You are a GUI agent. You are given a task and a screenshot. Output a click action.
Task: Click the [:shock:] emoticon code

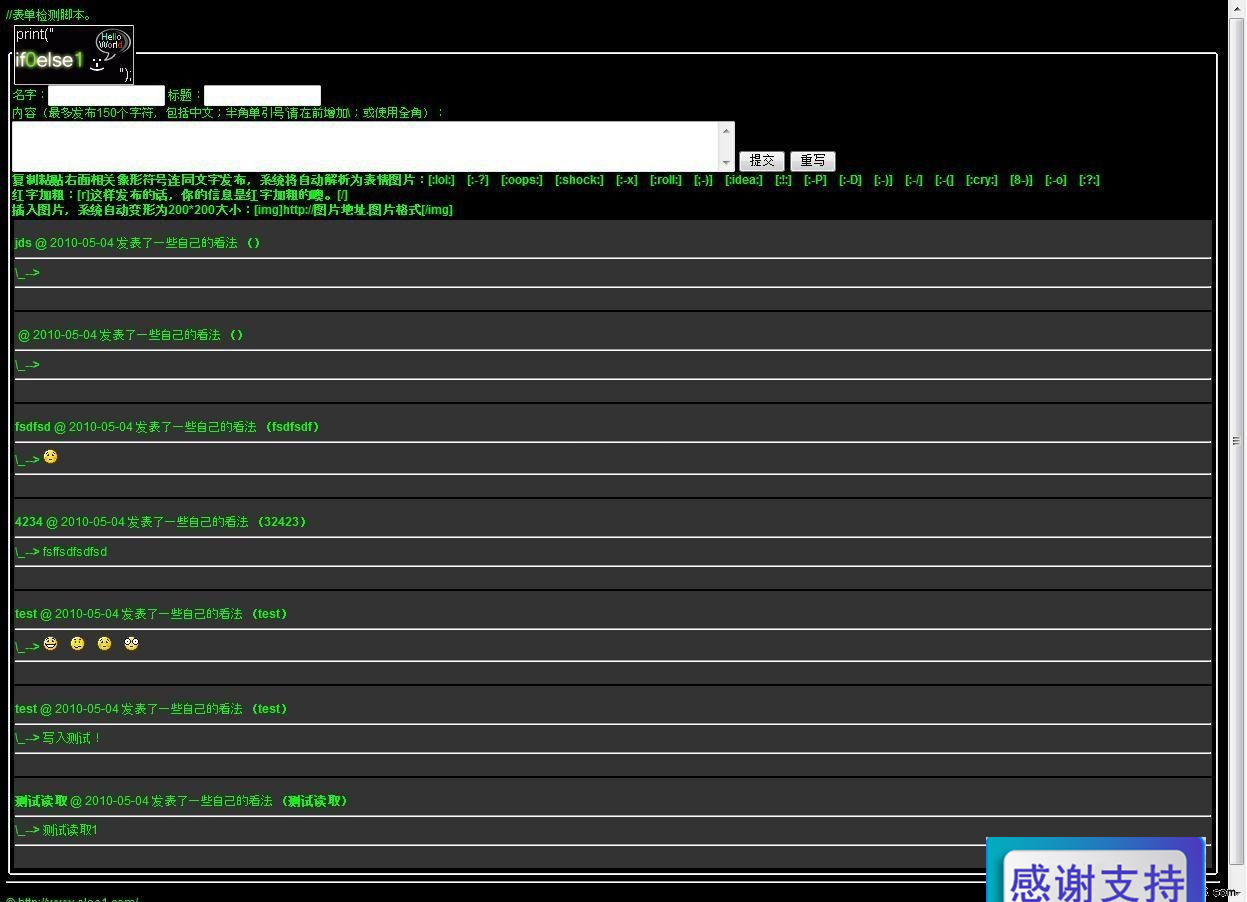[x=579, y=180]
